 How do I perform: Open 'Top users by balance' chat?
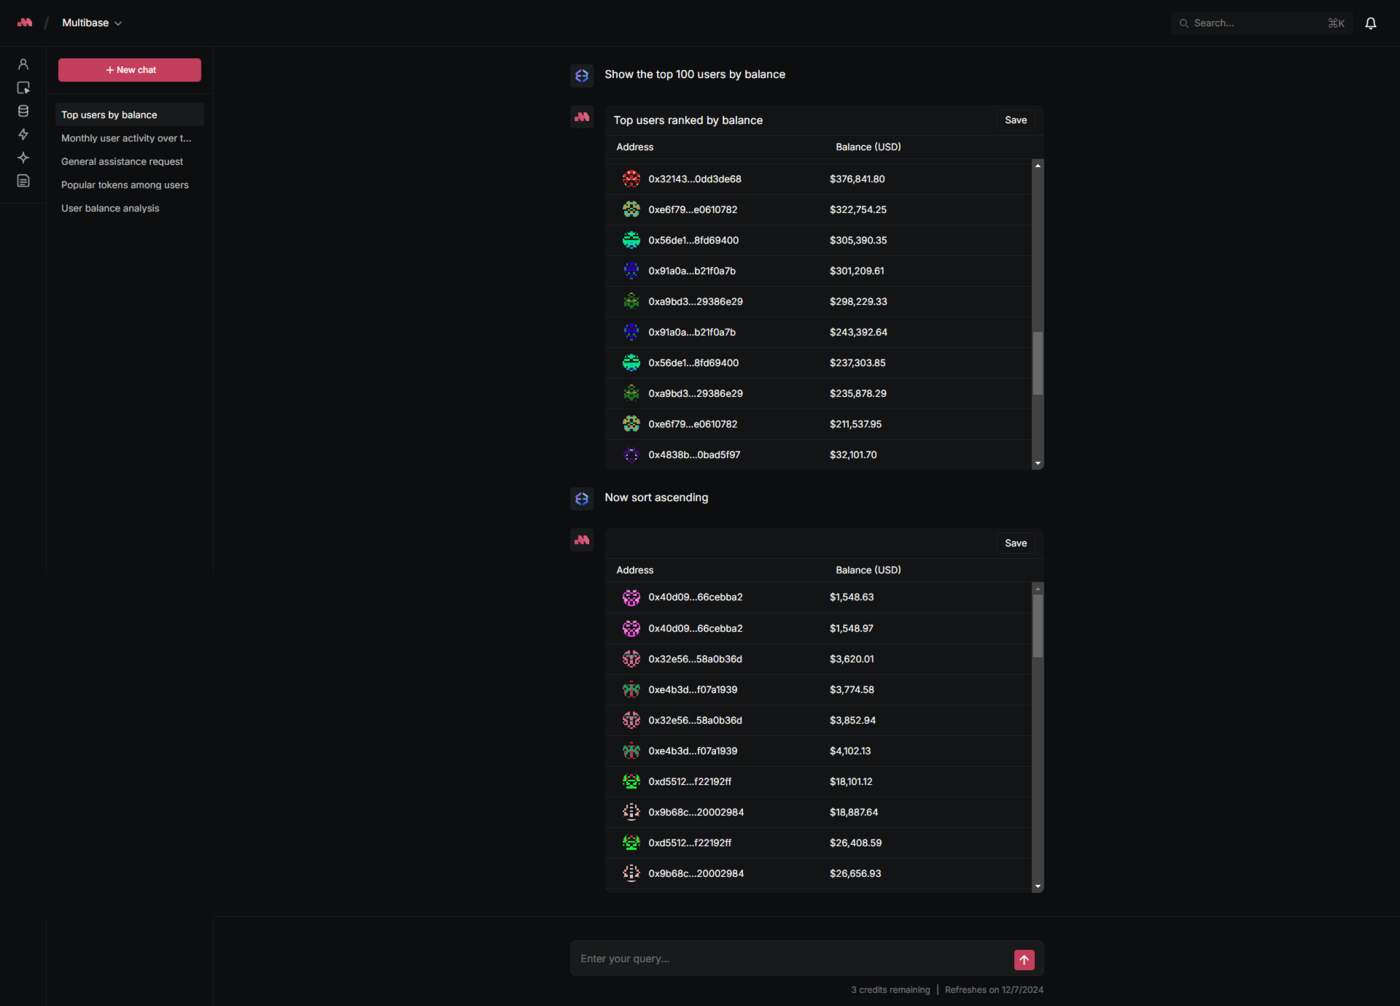click(x=130, y=115)
